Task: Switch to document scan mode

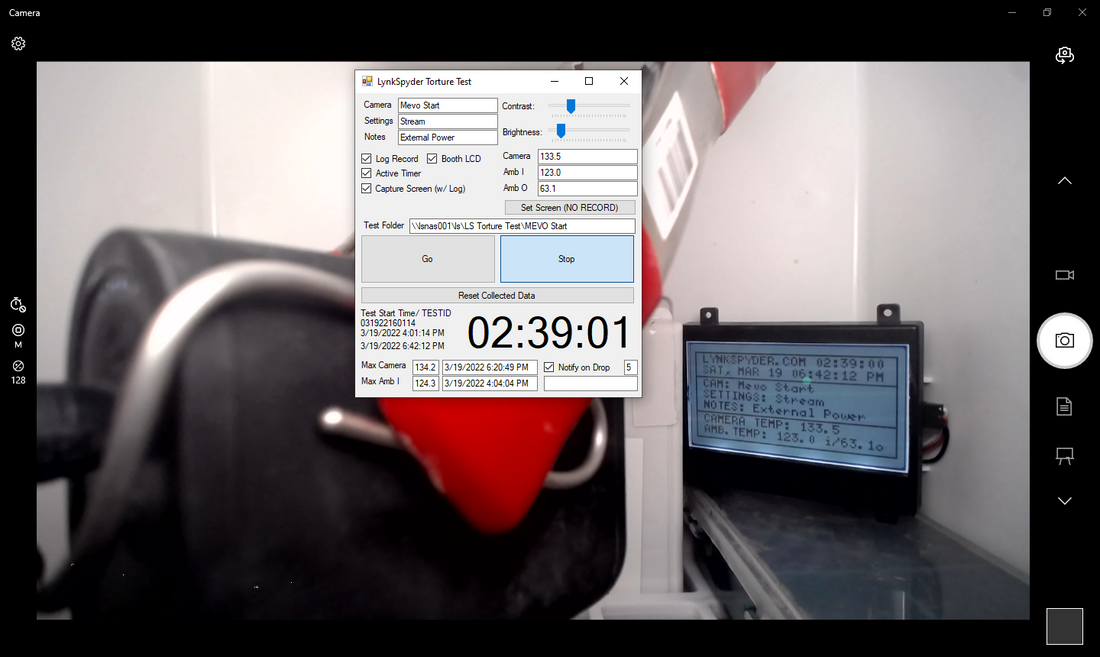Action: coord(1063,406)
